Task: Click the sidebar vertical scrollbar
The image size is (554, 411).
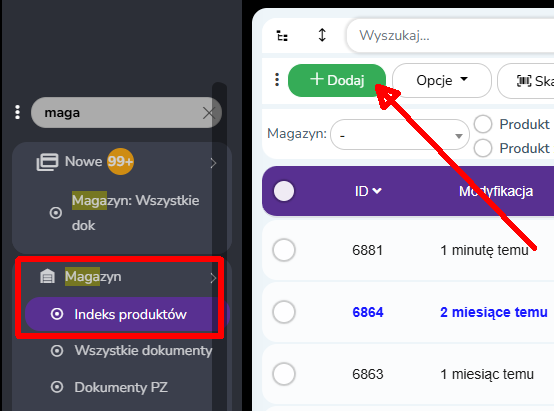Action: click(219, 247)
